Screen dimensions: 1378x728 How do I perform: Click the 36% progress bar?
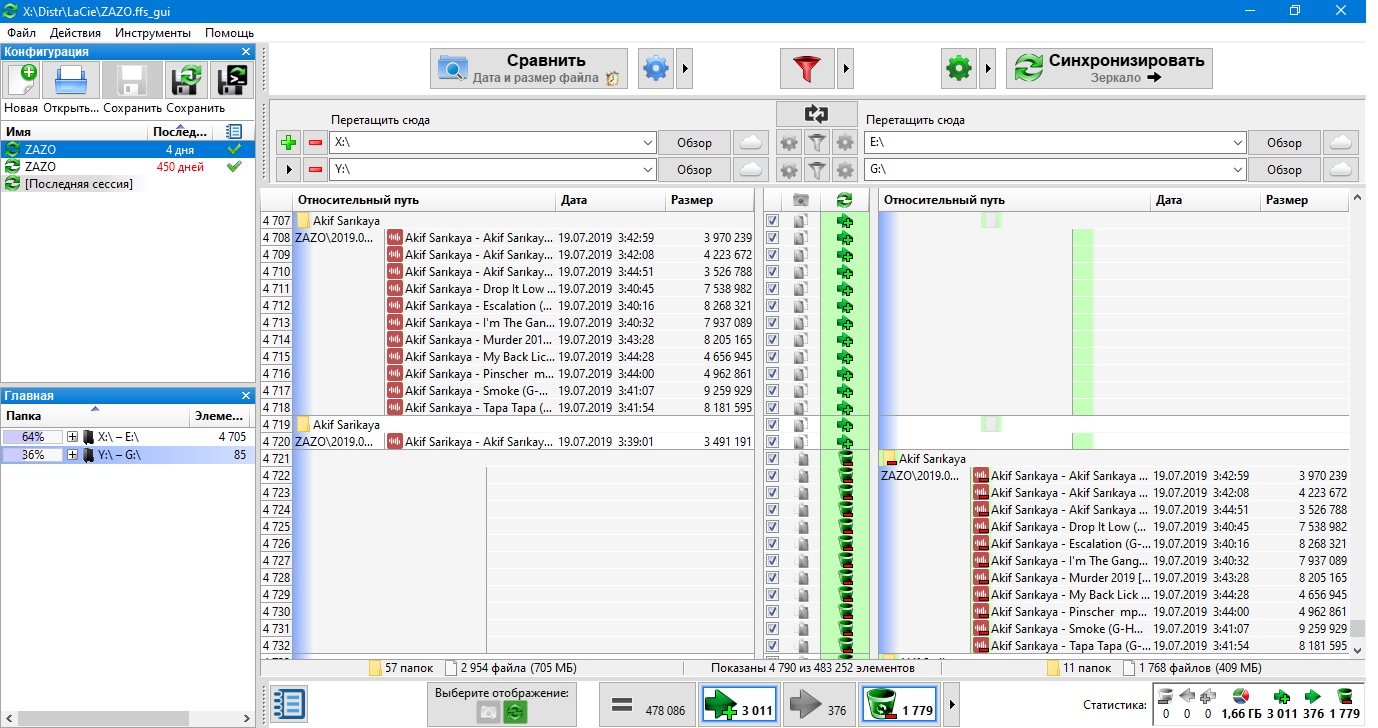(32, 455)
